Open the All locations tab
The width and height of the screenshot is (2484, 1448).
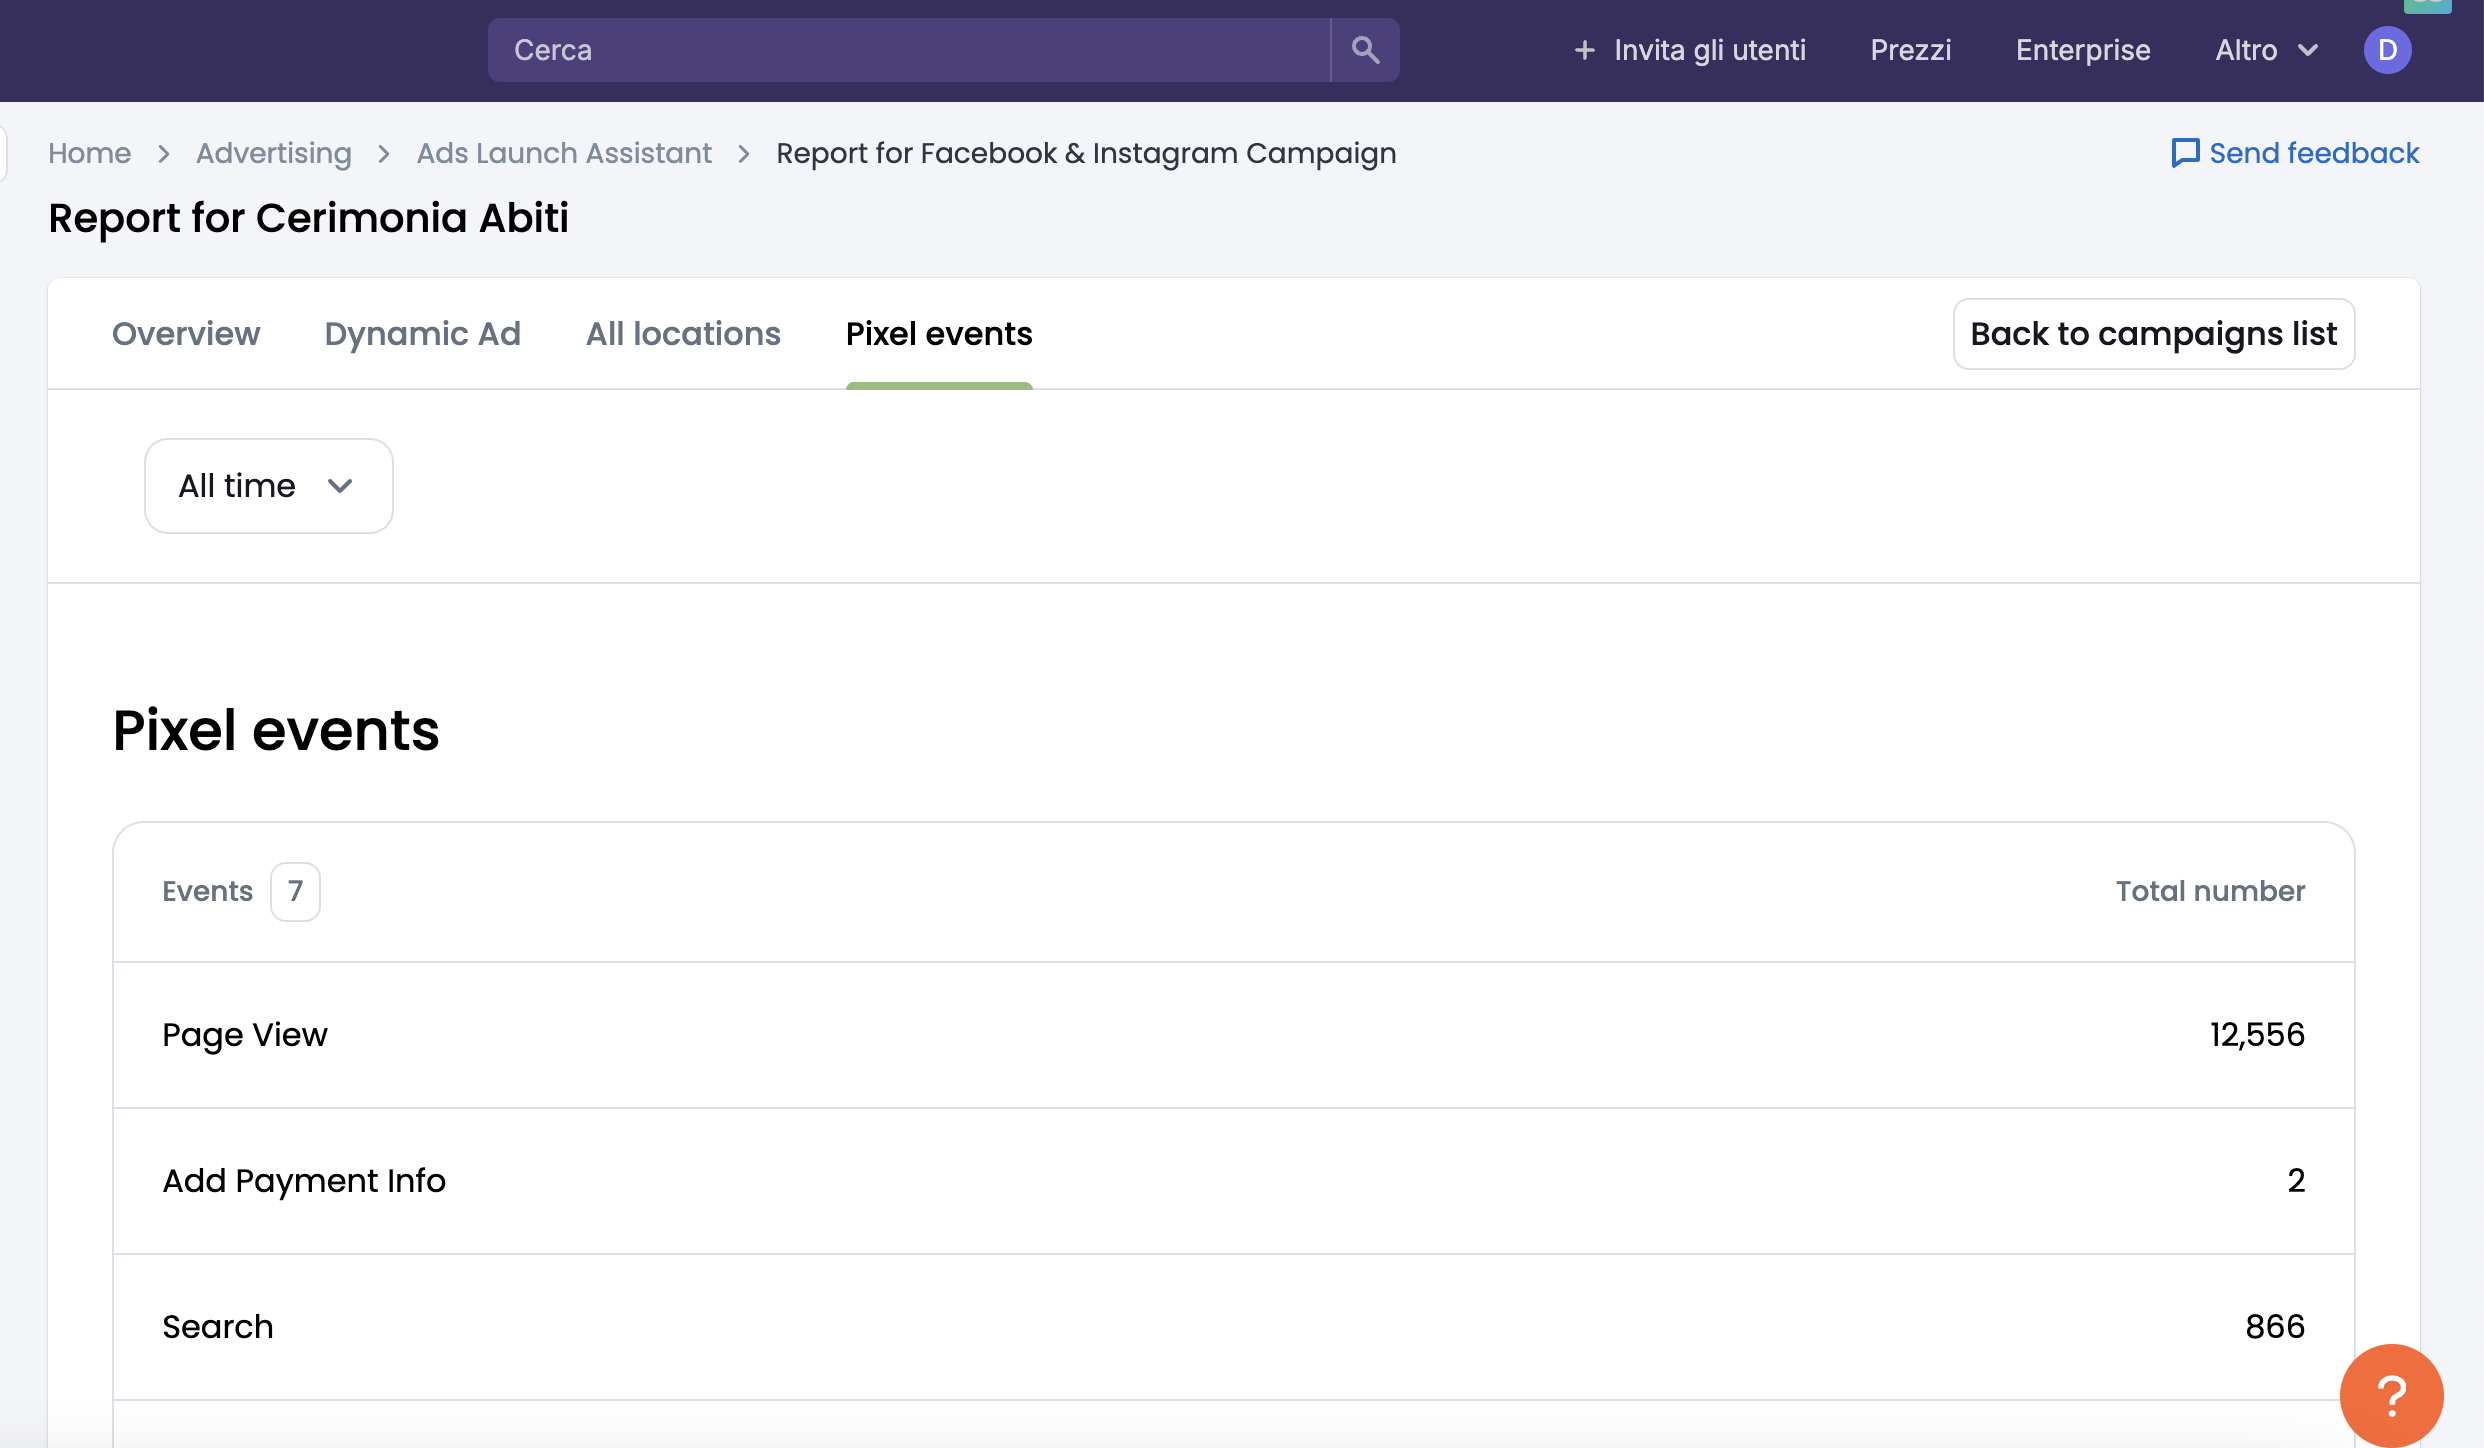[683, 334]
